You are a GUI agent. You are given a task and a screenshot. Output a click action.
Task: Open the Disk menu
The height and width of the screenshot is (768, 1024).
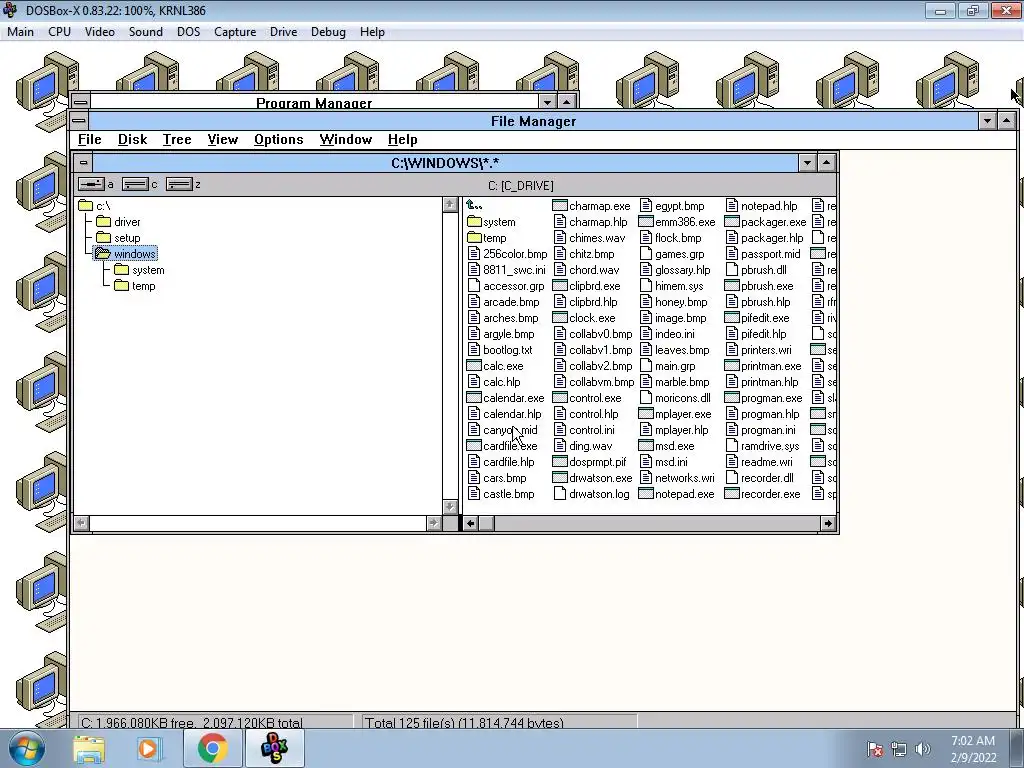pyautogui.click(x=133, y=140)
